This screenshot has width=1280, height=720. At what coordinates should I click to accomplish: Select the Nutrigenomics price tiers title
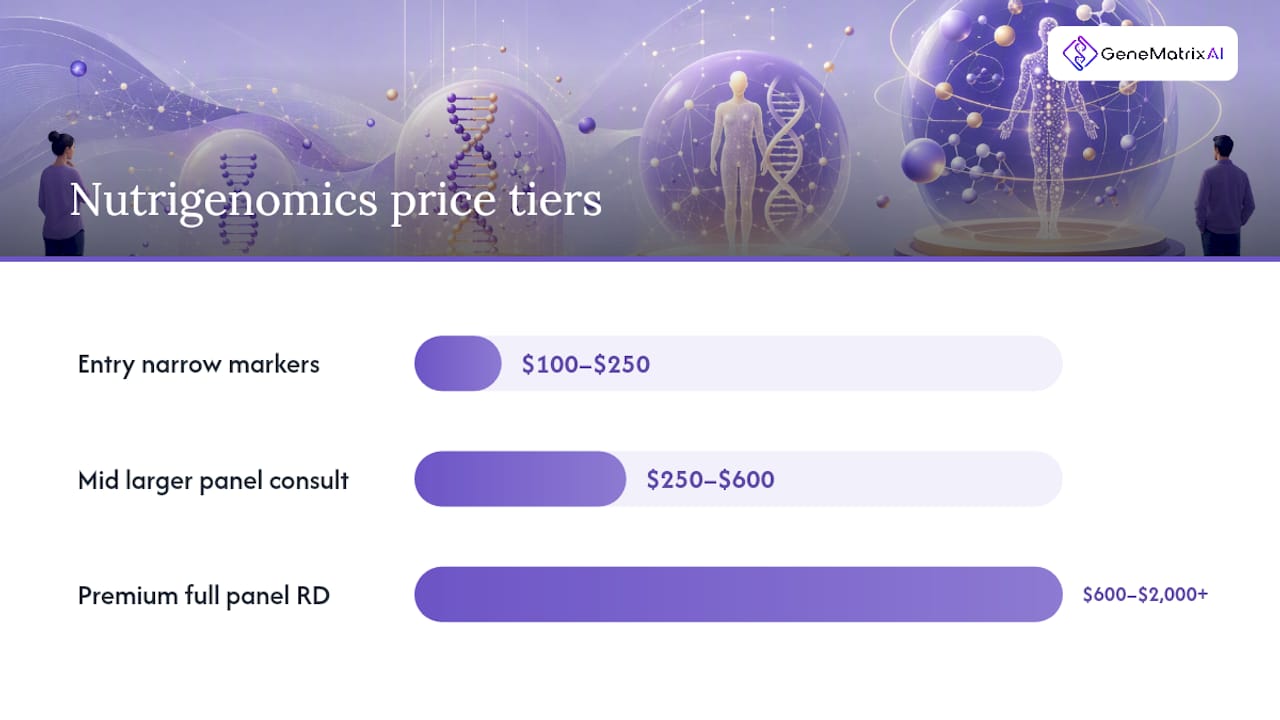coord(336,200)
